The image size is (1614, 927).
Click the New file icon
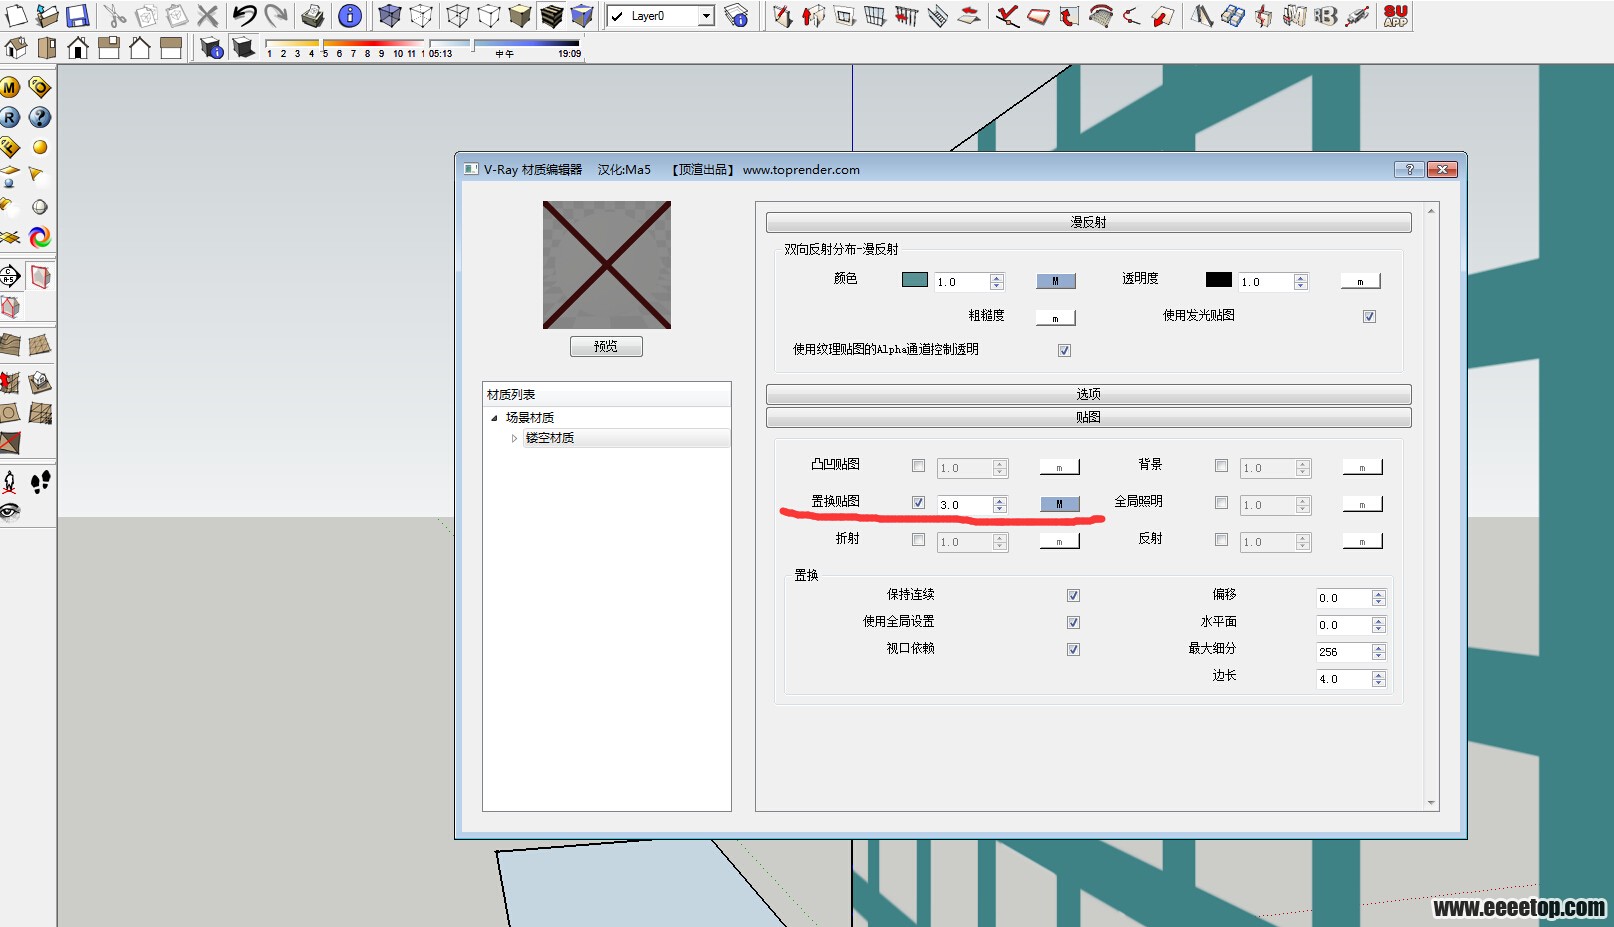pos(17,15)
